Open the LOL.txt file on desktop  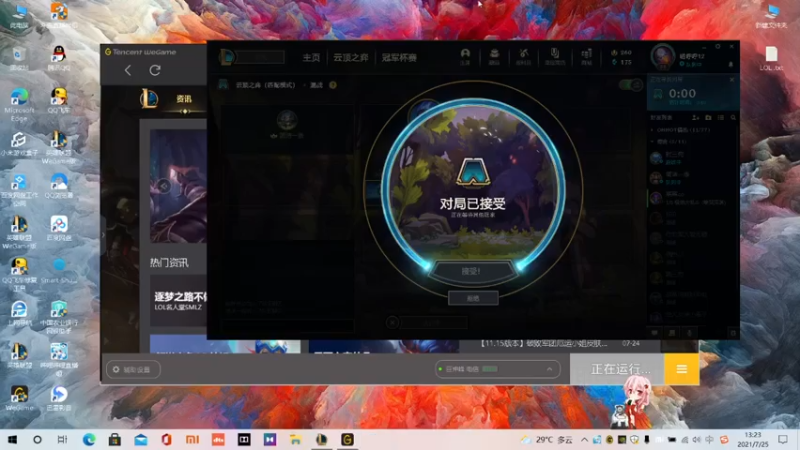(771, 58)
